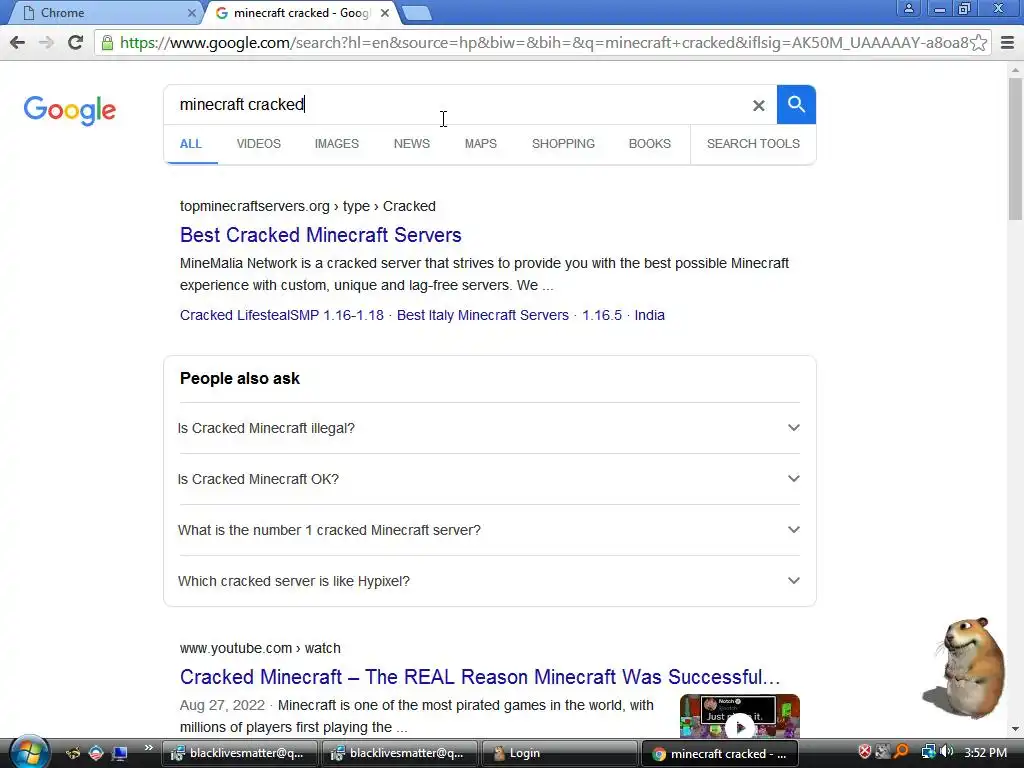Open 'Cracked Minecraft – The REAL Reason' YouTube result
This screenshot has width=1024, height=768.
coord(480,677)
